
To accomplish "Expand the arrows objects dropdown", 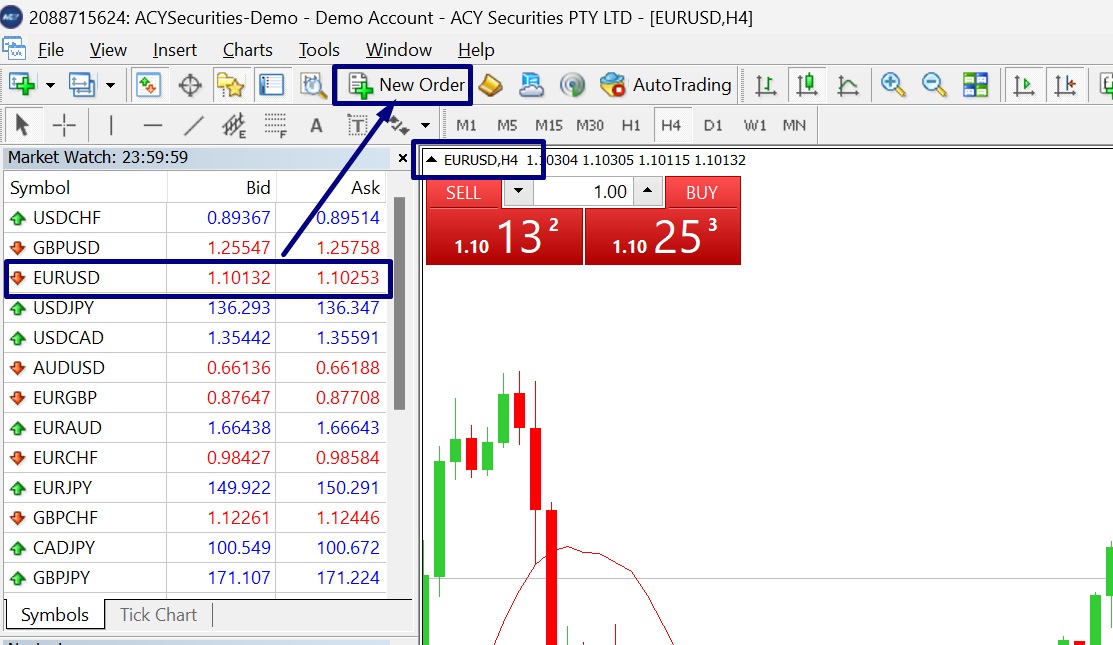I will click(425, 126).
